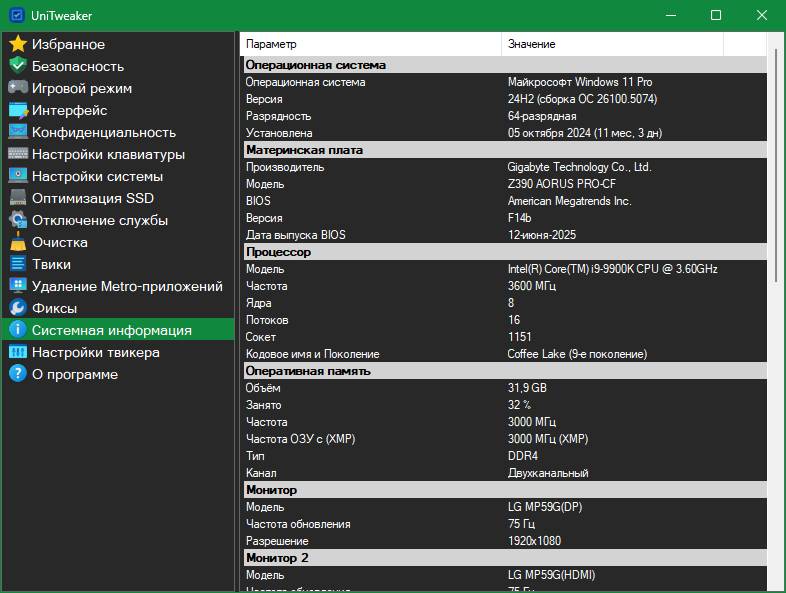This screenshot has height=593, width=786.
Task: Click the DDR4 memory type value
Action: click(523, 456)
